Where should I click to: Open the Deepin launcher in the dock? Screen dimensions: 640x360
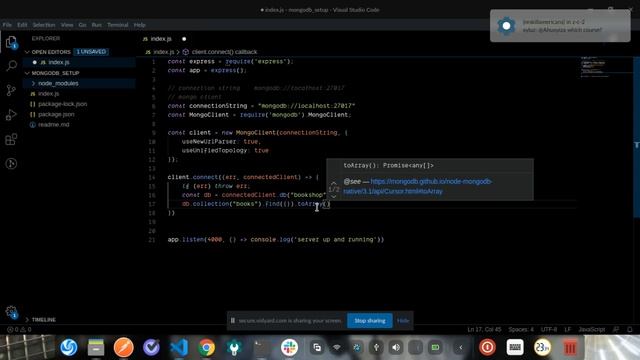point(69,347)
